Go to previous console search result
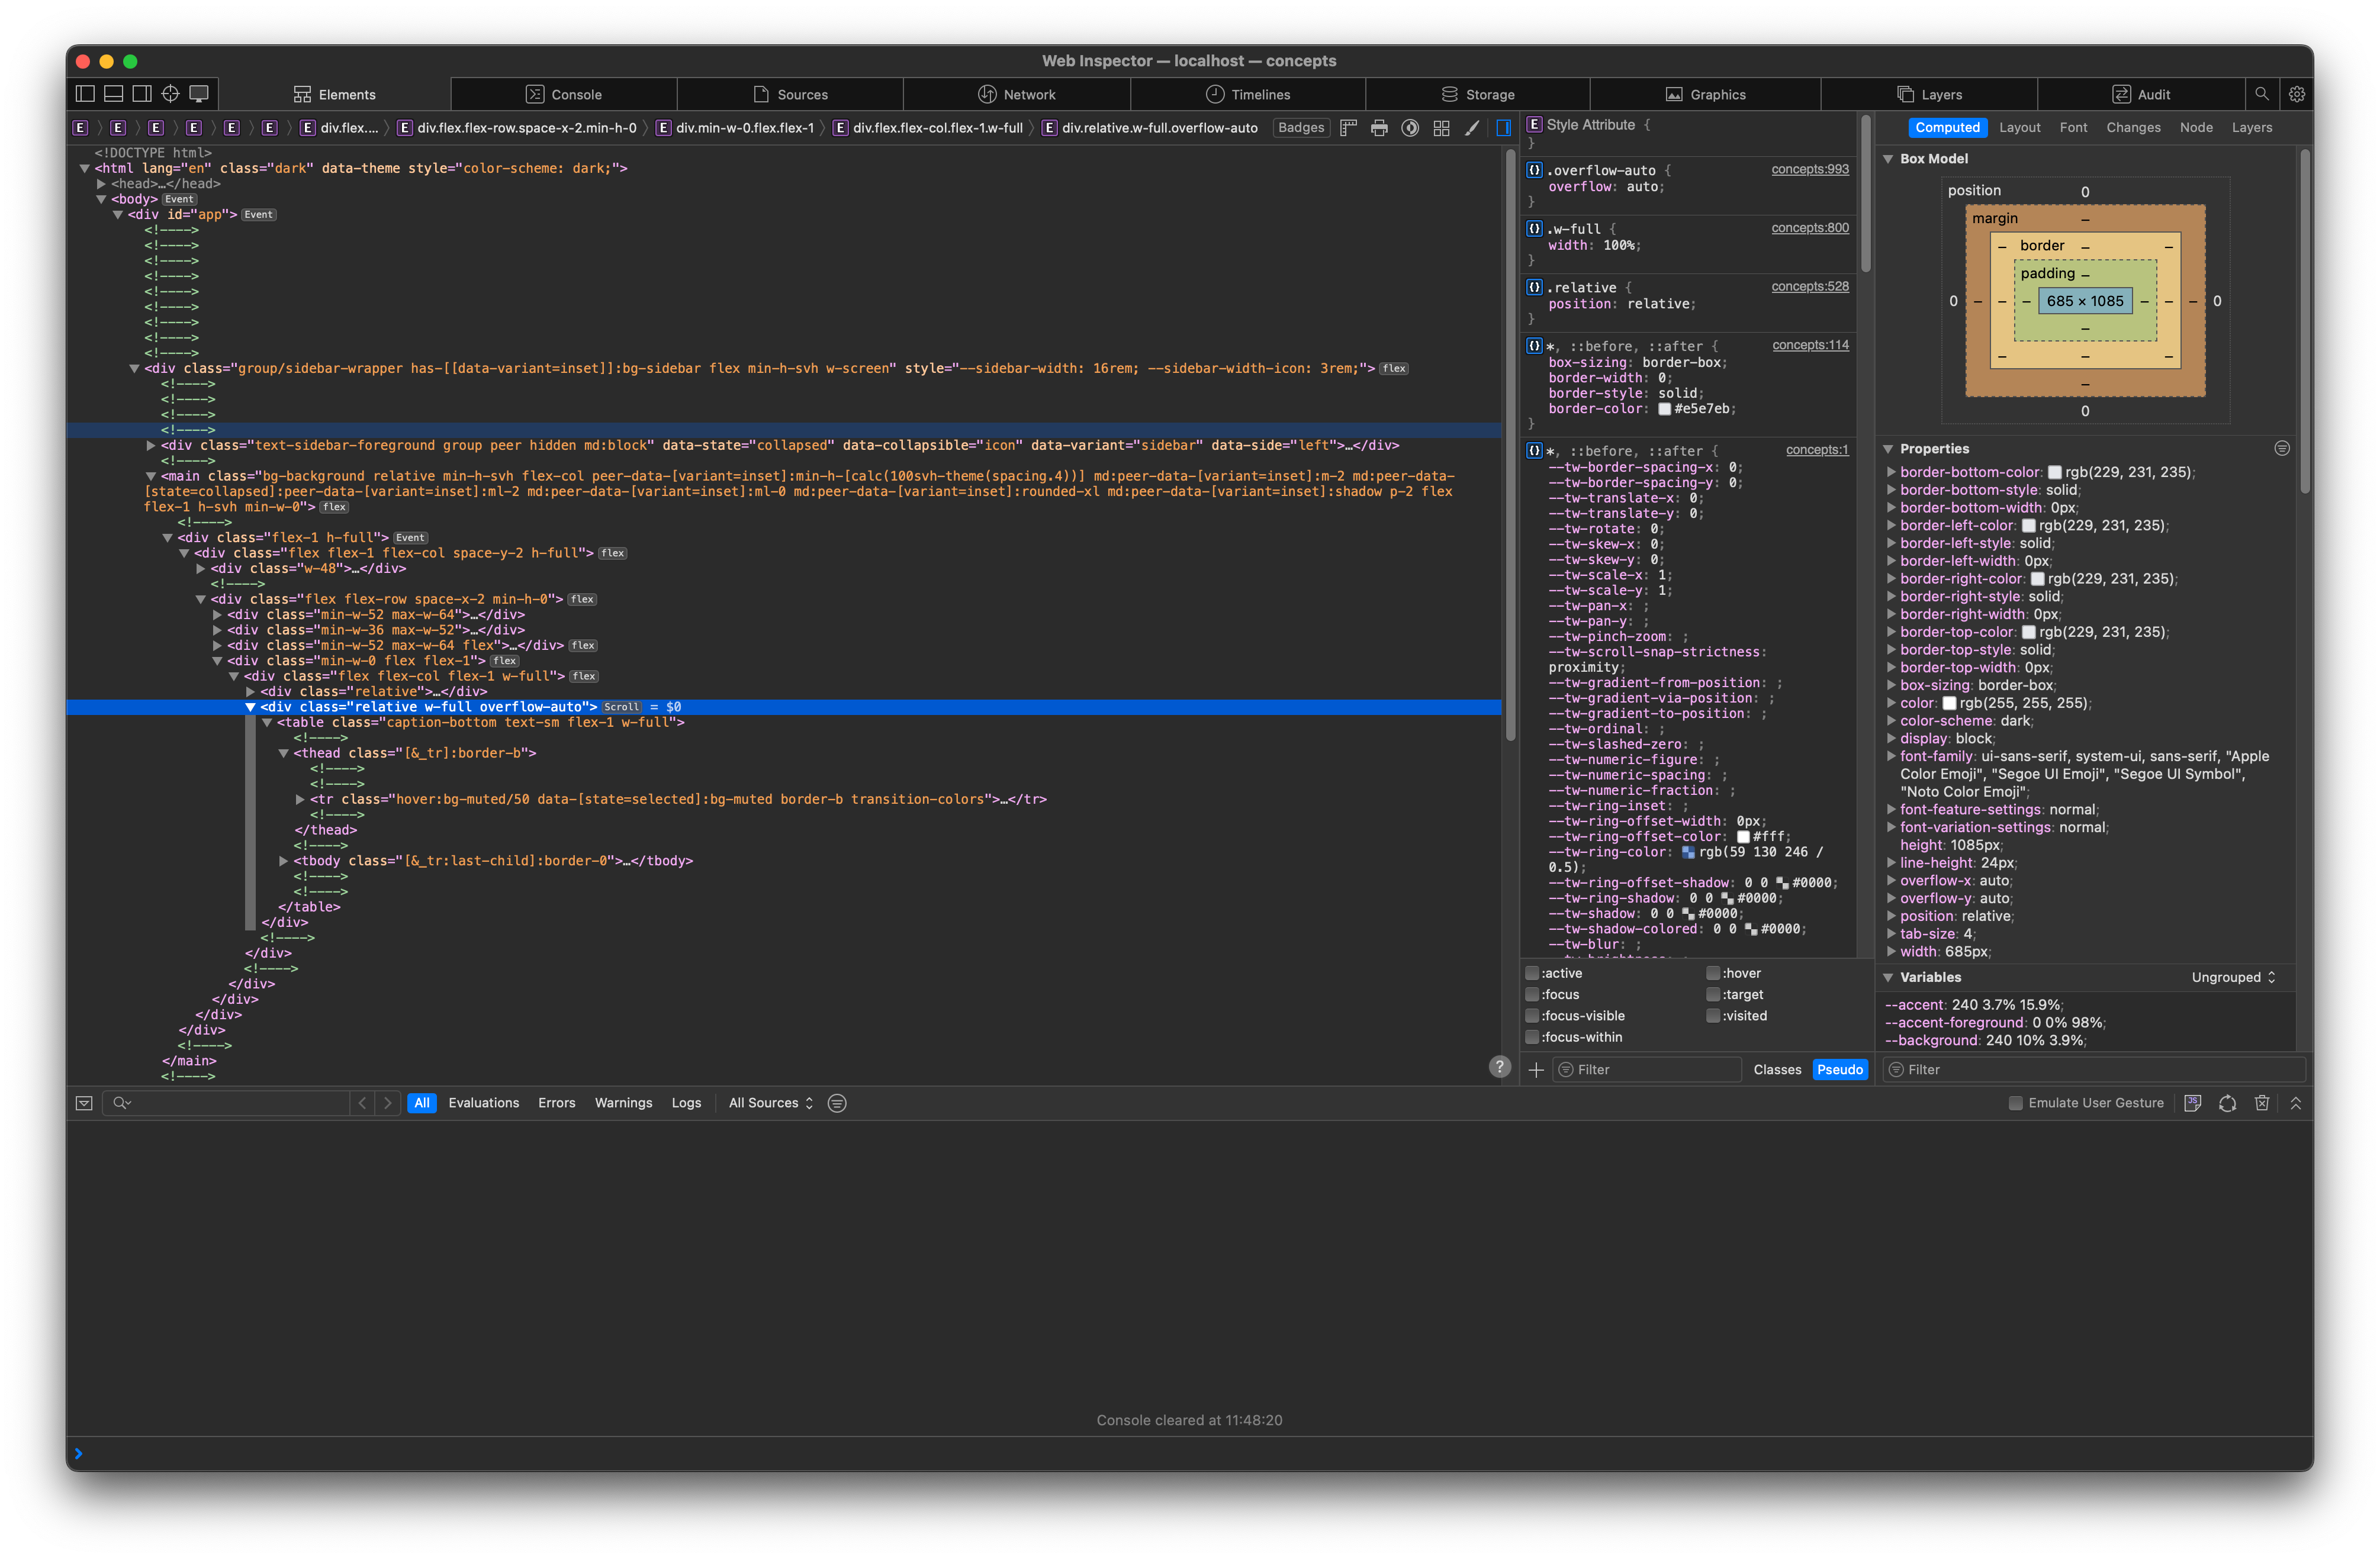This screenshot has height=1559, width=2380. [x=363, y=1103]
